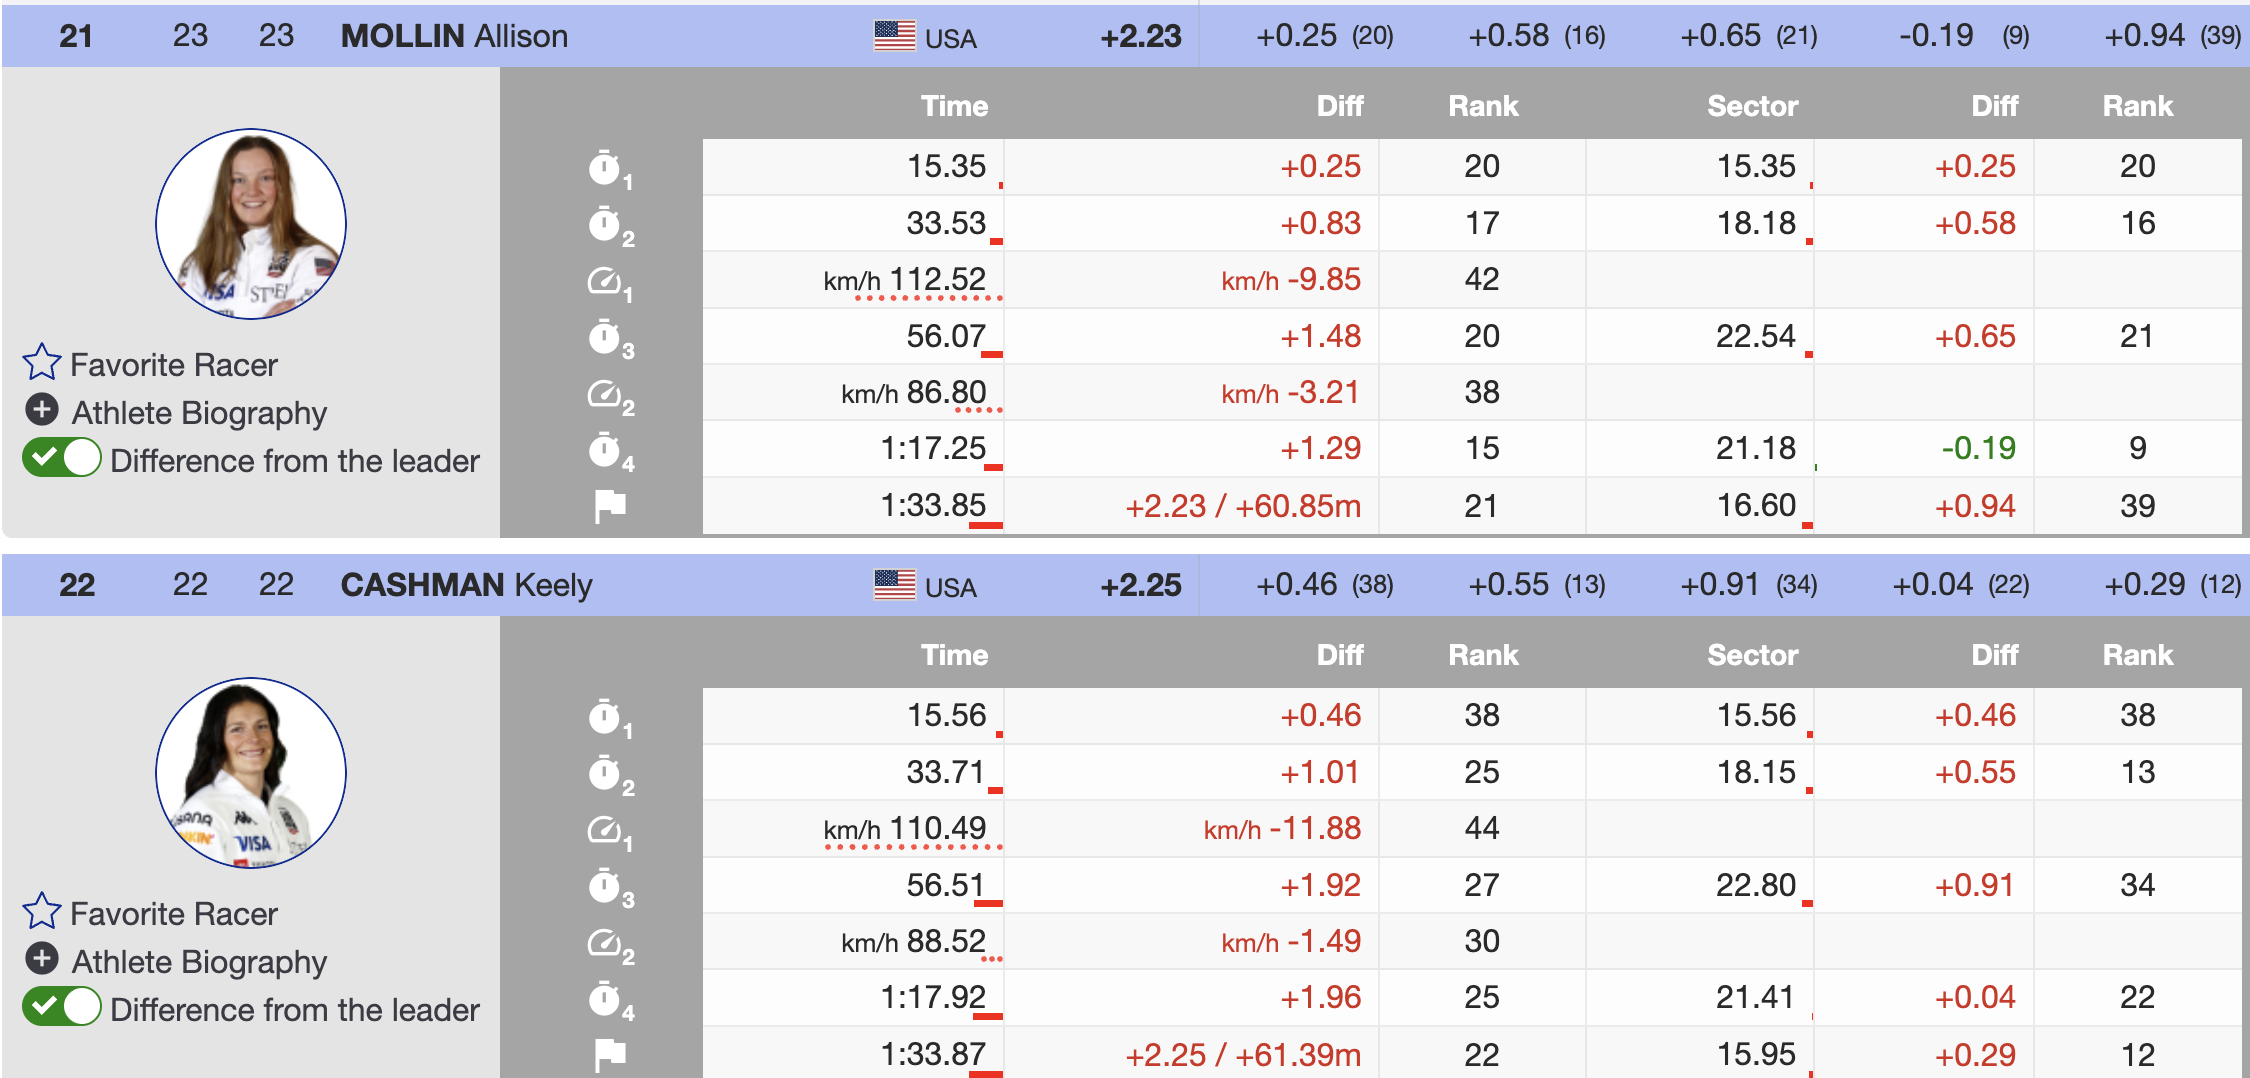Click Mollin's first intermediate stopwatch icon
Screen dimensions: 2250x1078
coord(606,168)
